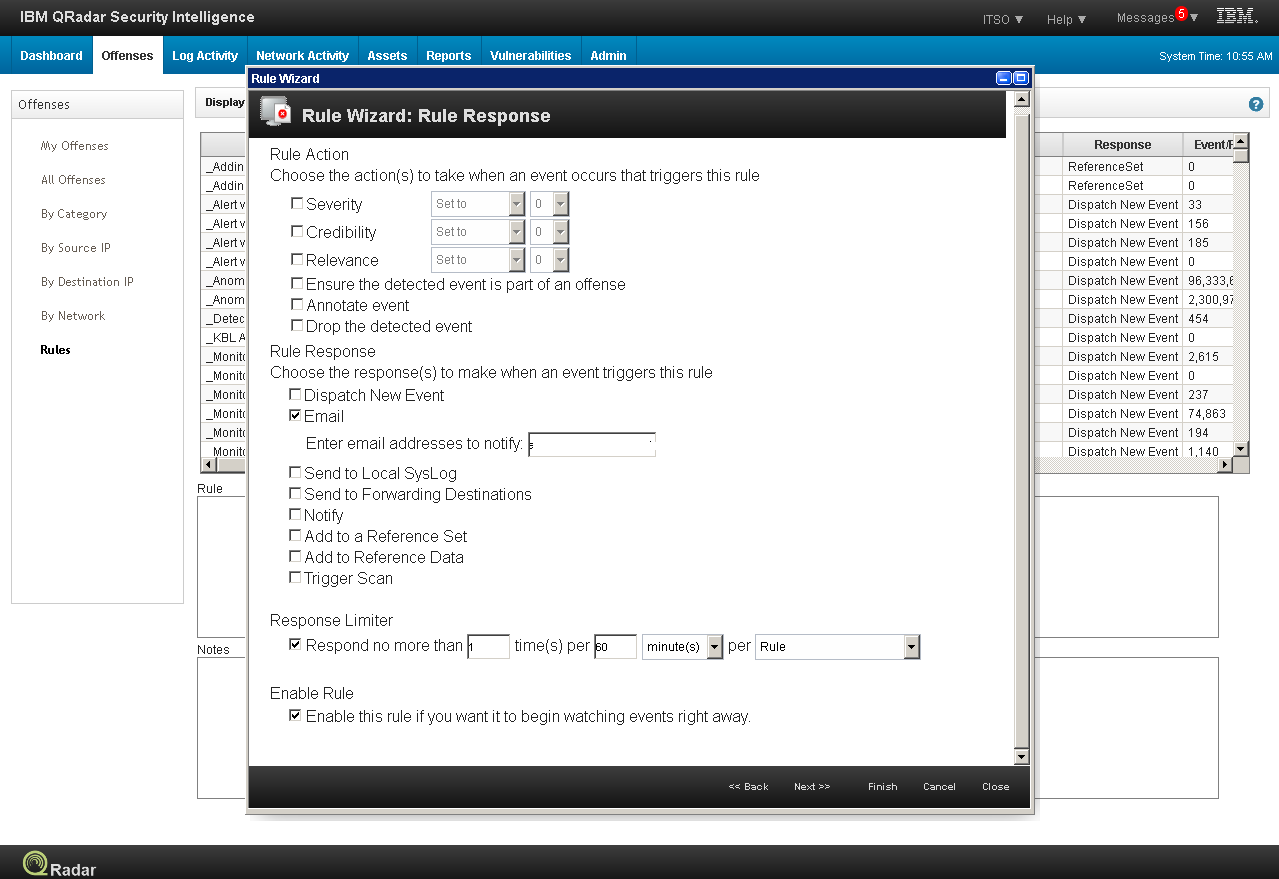
Task: Open the minute(s) time unit dropdown
Action: point(682,647)
